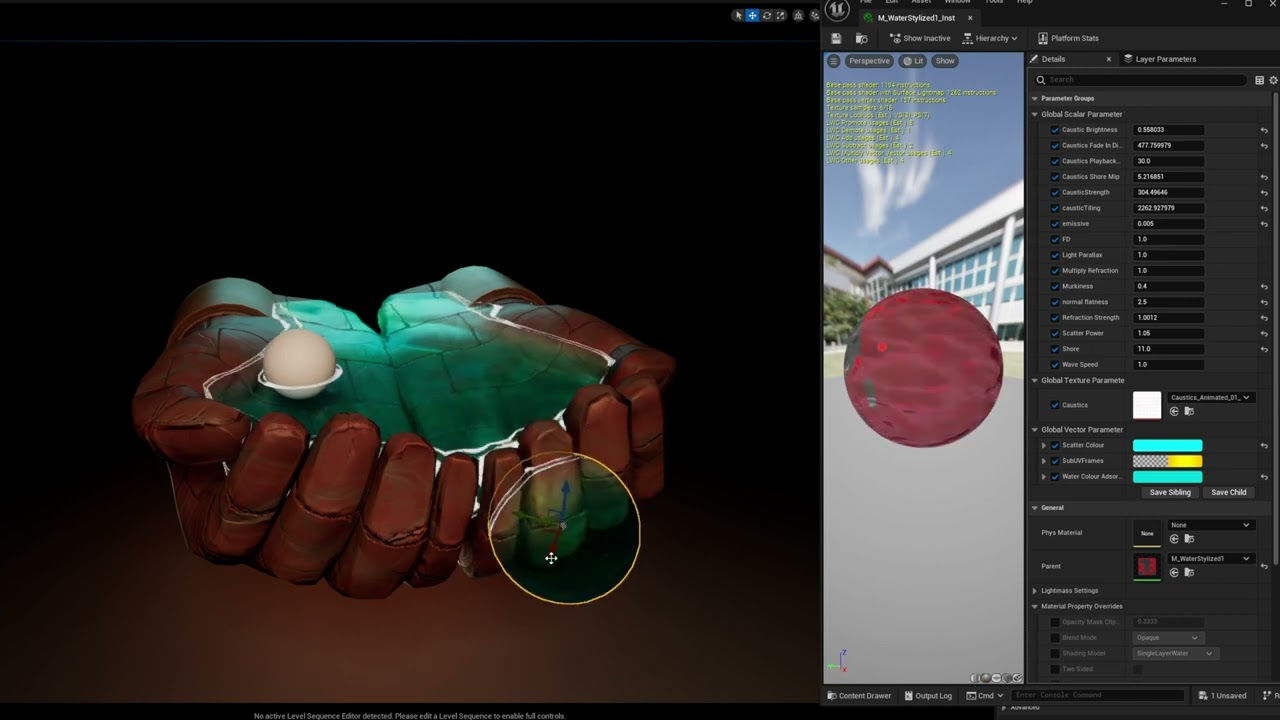1280x720 pixels.
Task: Uncheck the Multiply Refraction parameter override
Action: coord(1054,271)
